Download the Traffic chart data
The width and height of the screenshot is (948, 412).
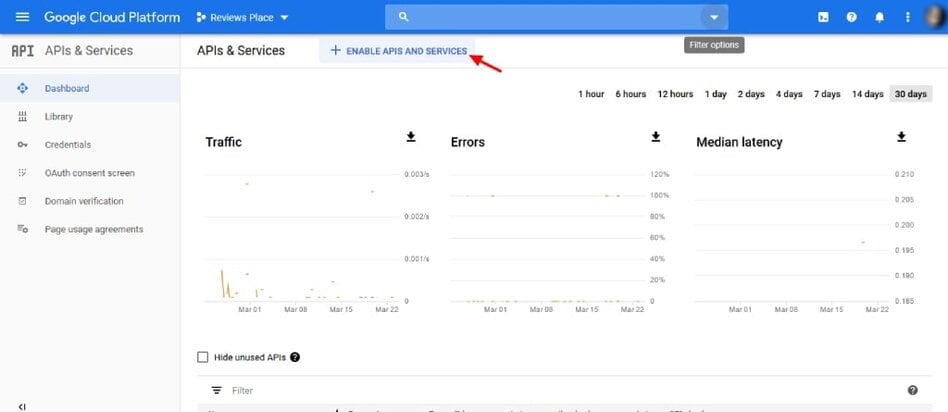tap(410, 137)
